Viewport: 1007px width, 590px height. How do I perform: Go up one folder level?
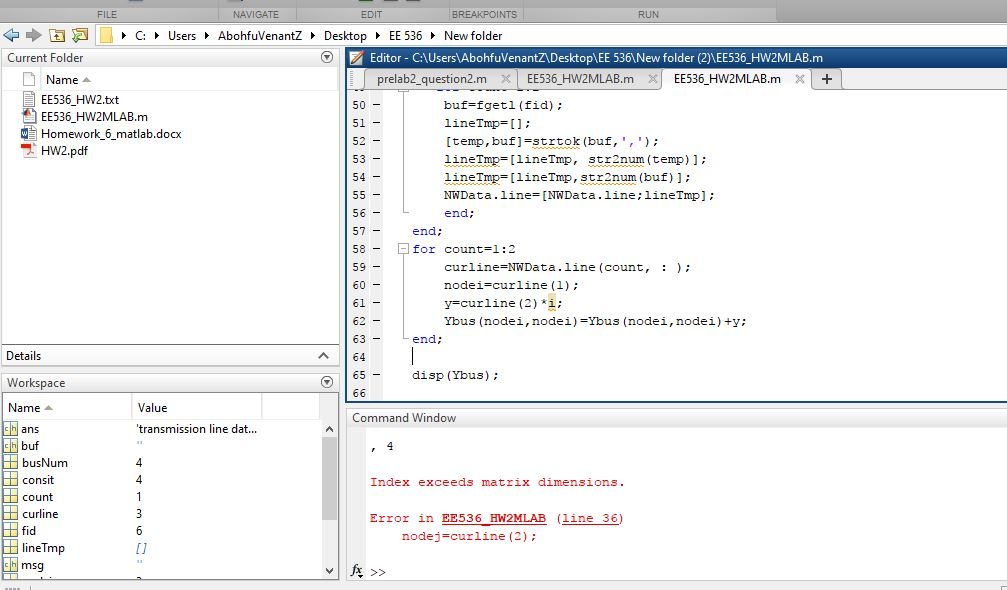coord(56,35)
